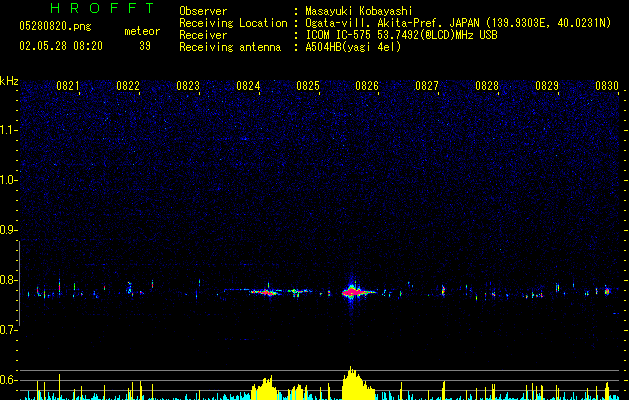Viewport: 629px width, 400px height.
Task: Click the 1.1 frequency axis label
Action: [9, 130]
